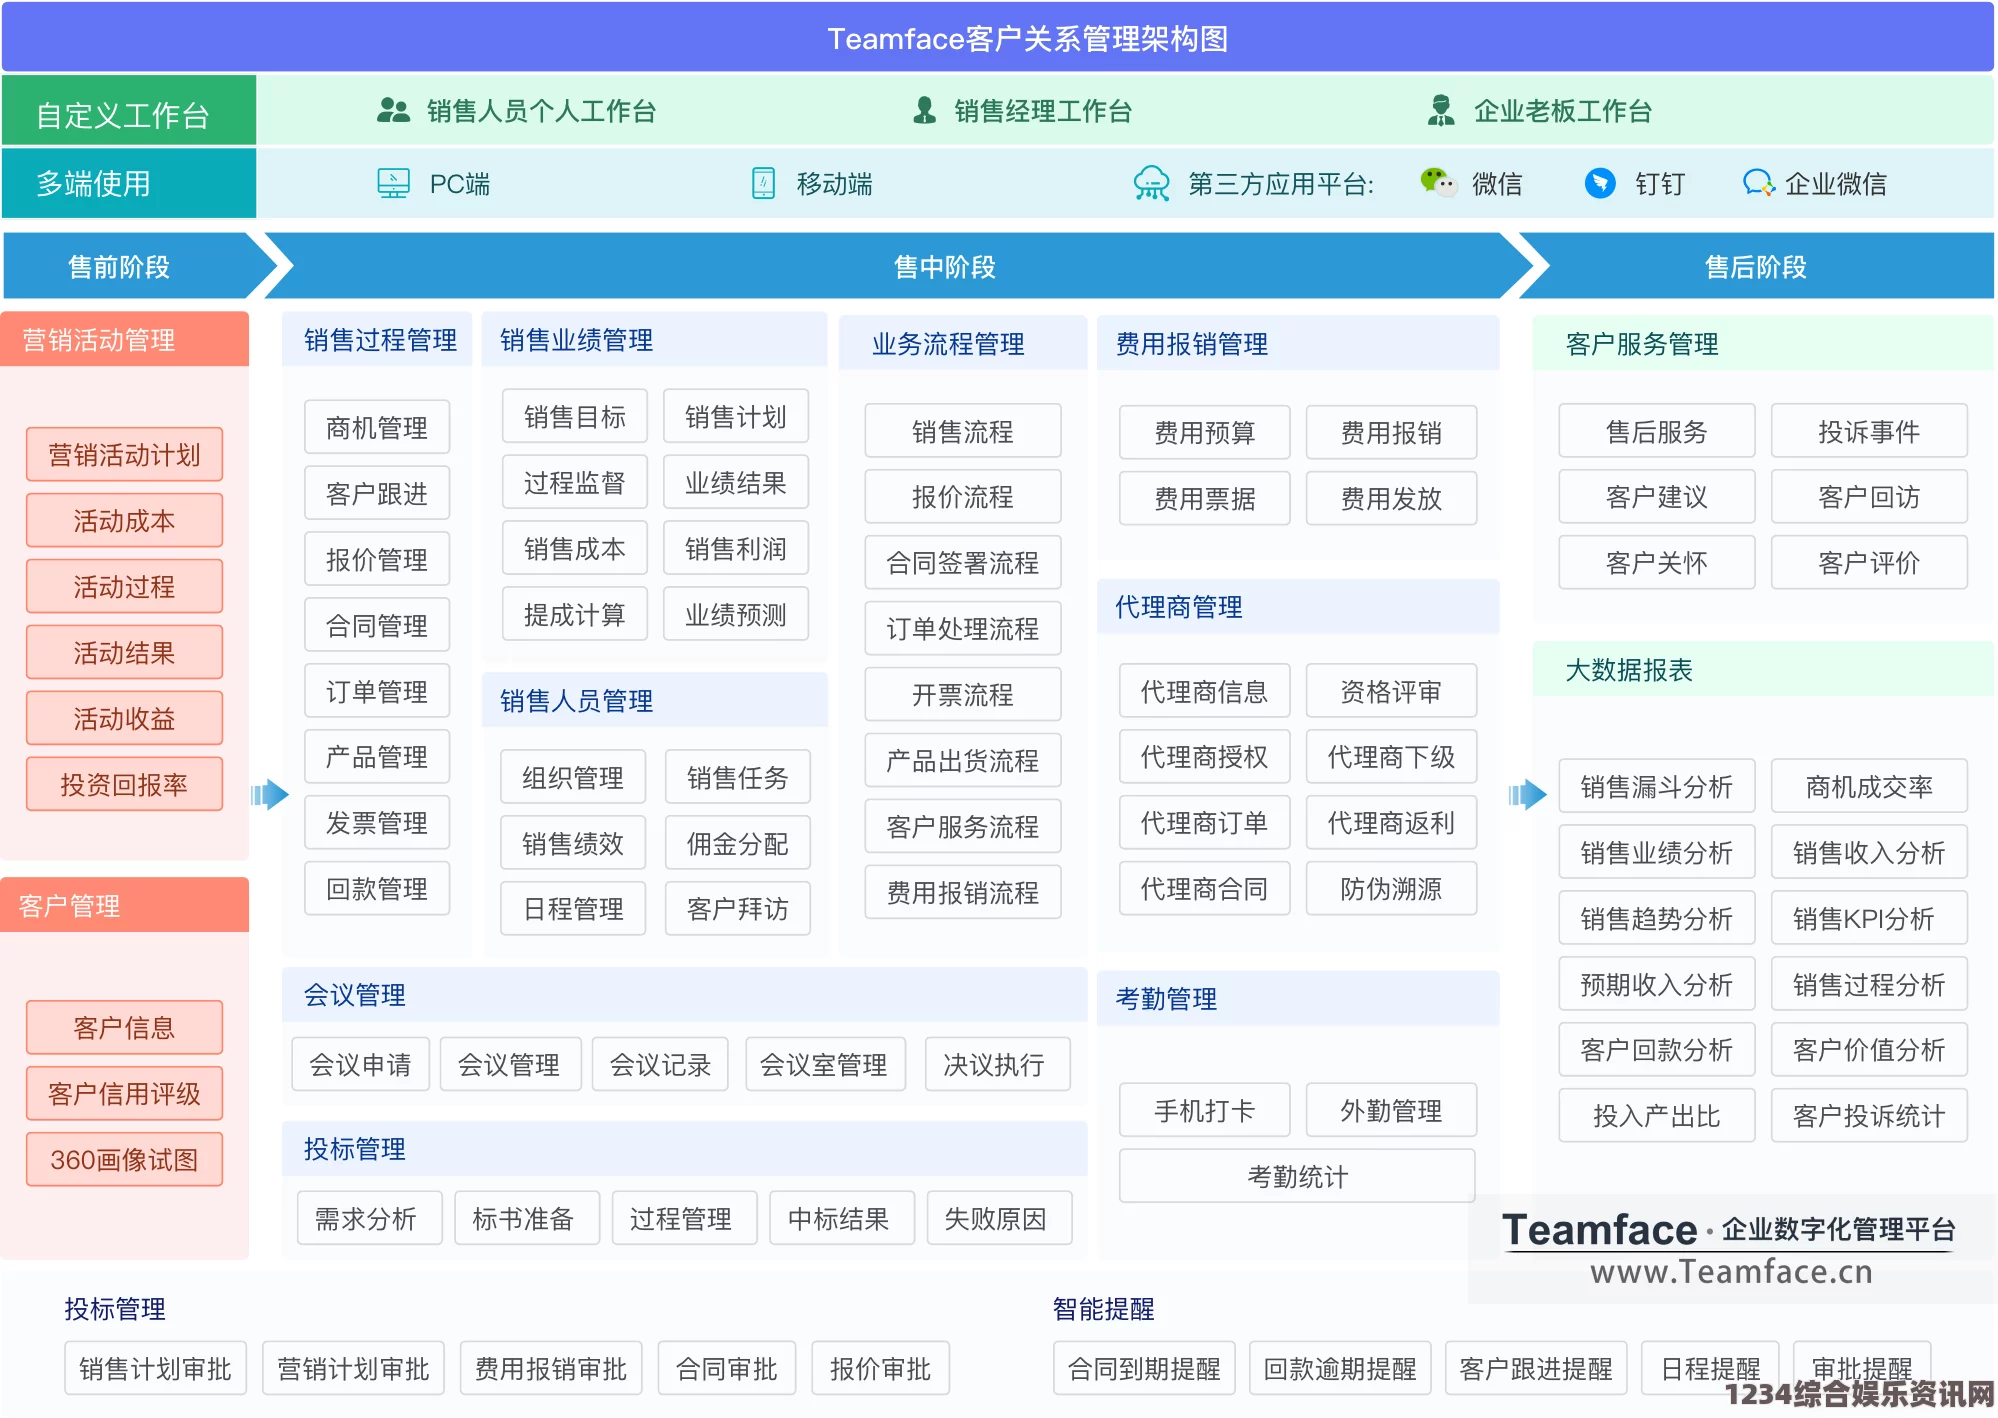The width and height of the screenshot is (1998, 1418).
Task: Click the enterprise boss workbench person icon
Action: tap(1440, 110)
